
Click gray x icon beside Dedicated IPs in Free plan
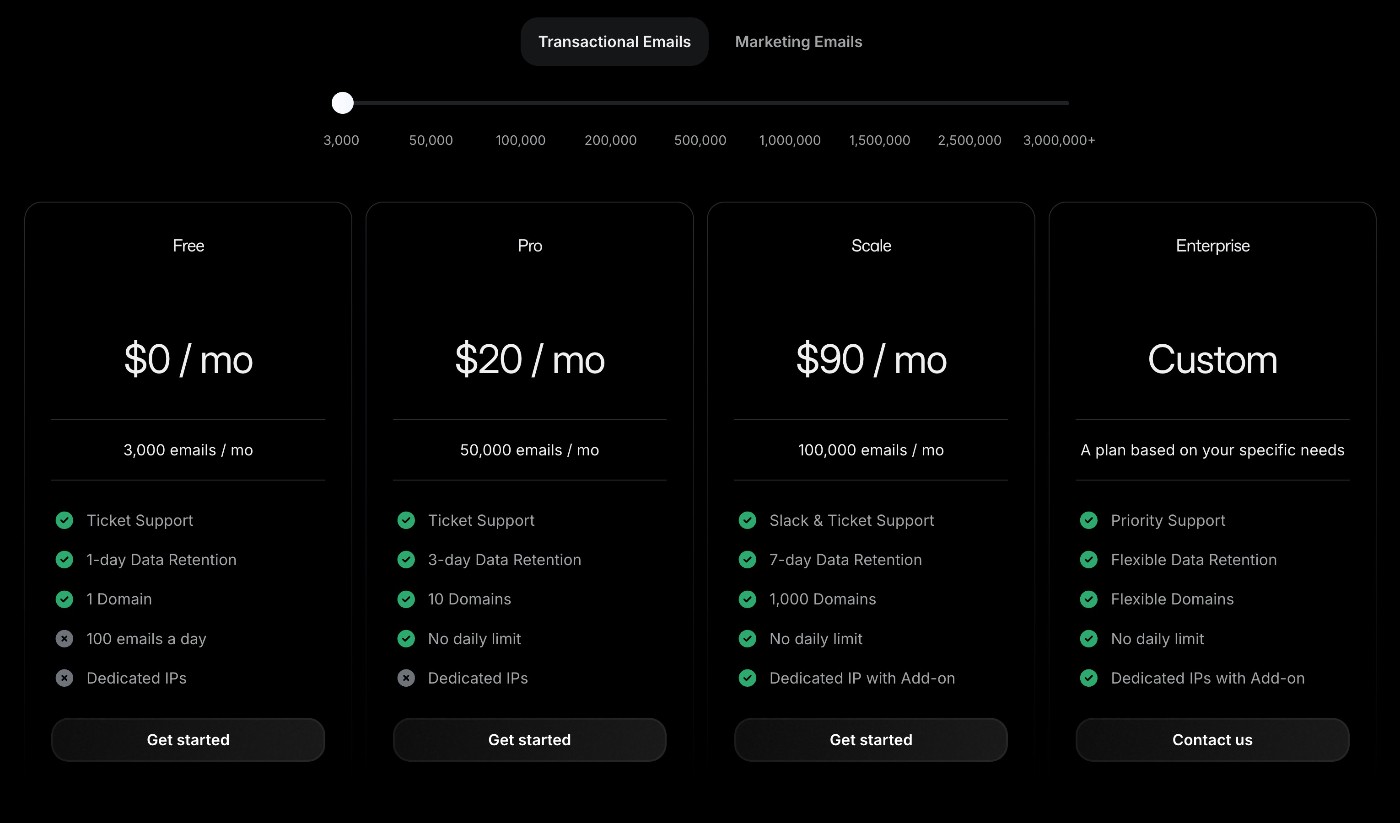pos(64,678)
